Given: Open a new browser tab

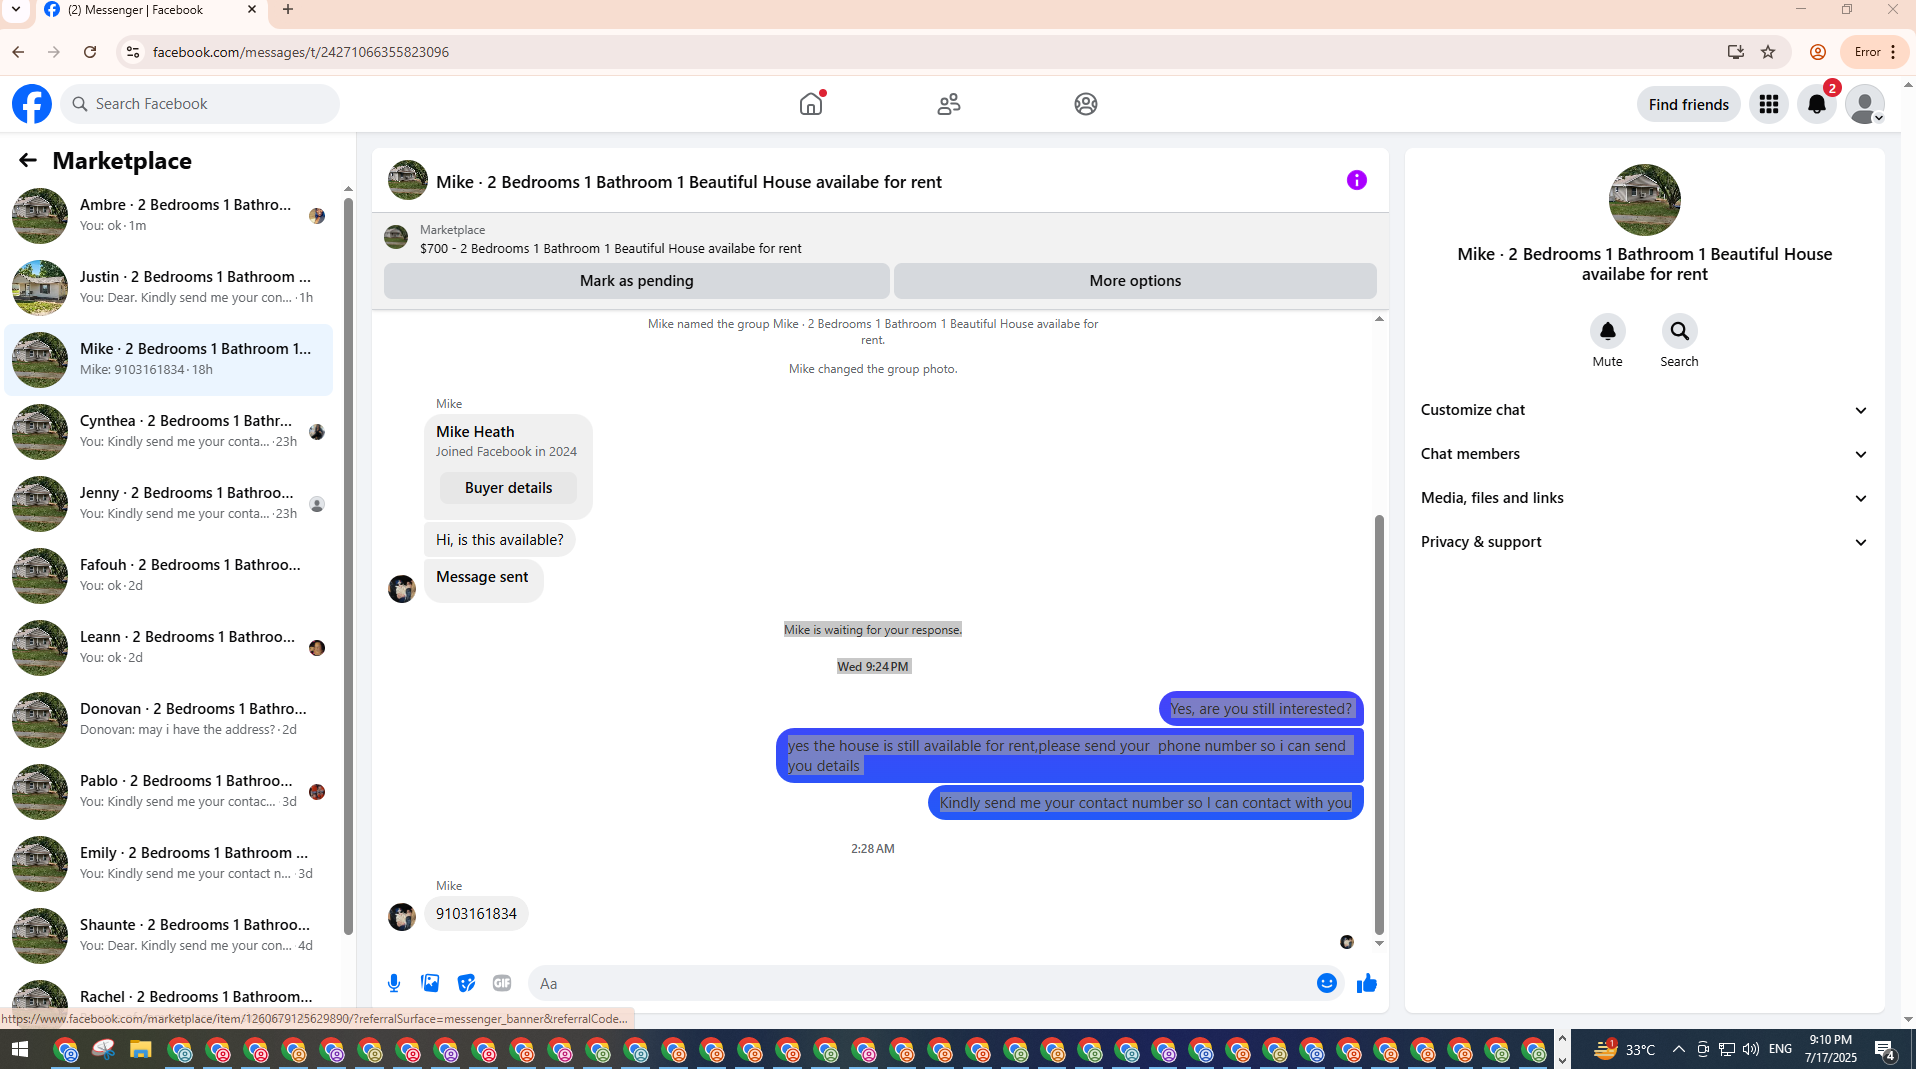Looking at the screenshot, I should point(288,10).
